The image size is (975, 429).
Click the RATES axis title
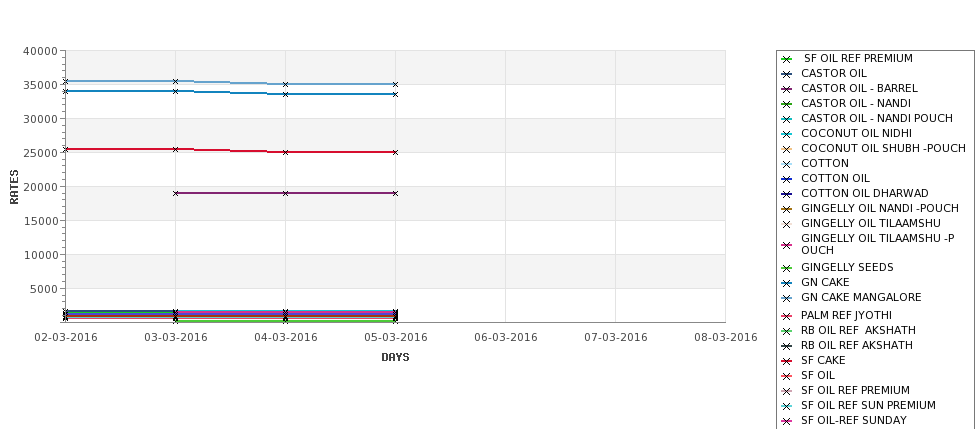(x=14, y=187)
